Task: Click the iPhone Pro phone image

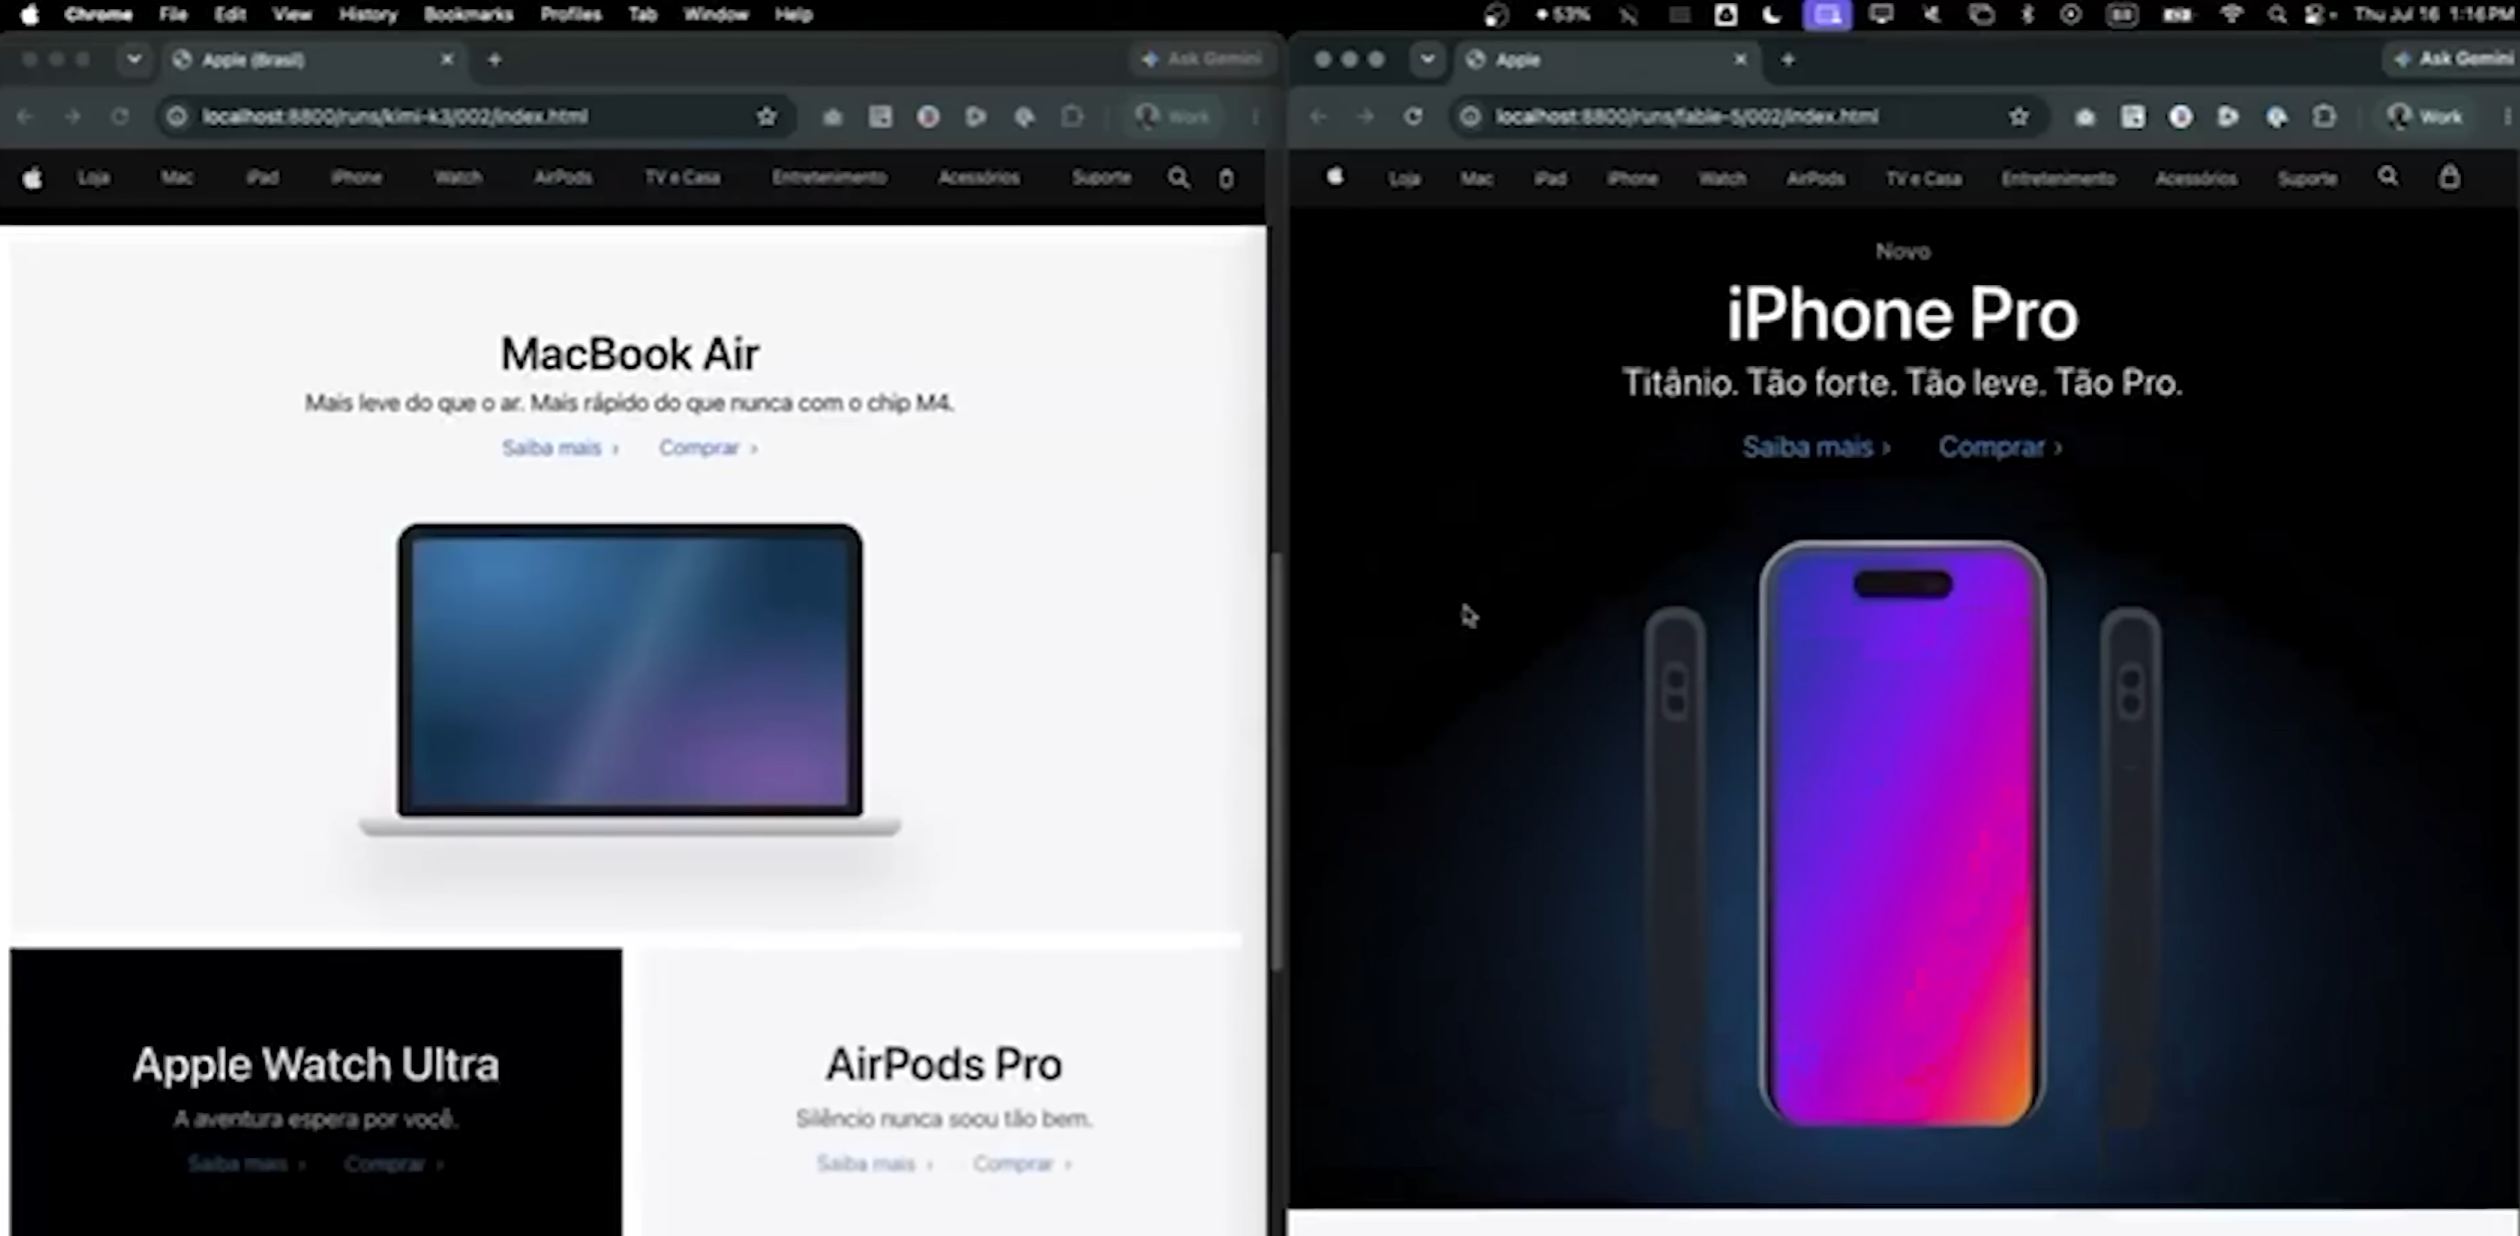Action: pos(1902,835)
